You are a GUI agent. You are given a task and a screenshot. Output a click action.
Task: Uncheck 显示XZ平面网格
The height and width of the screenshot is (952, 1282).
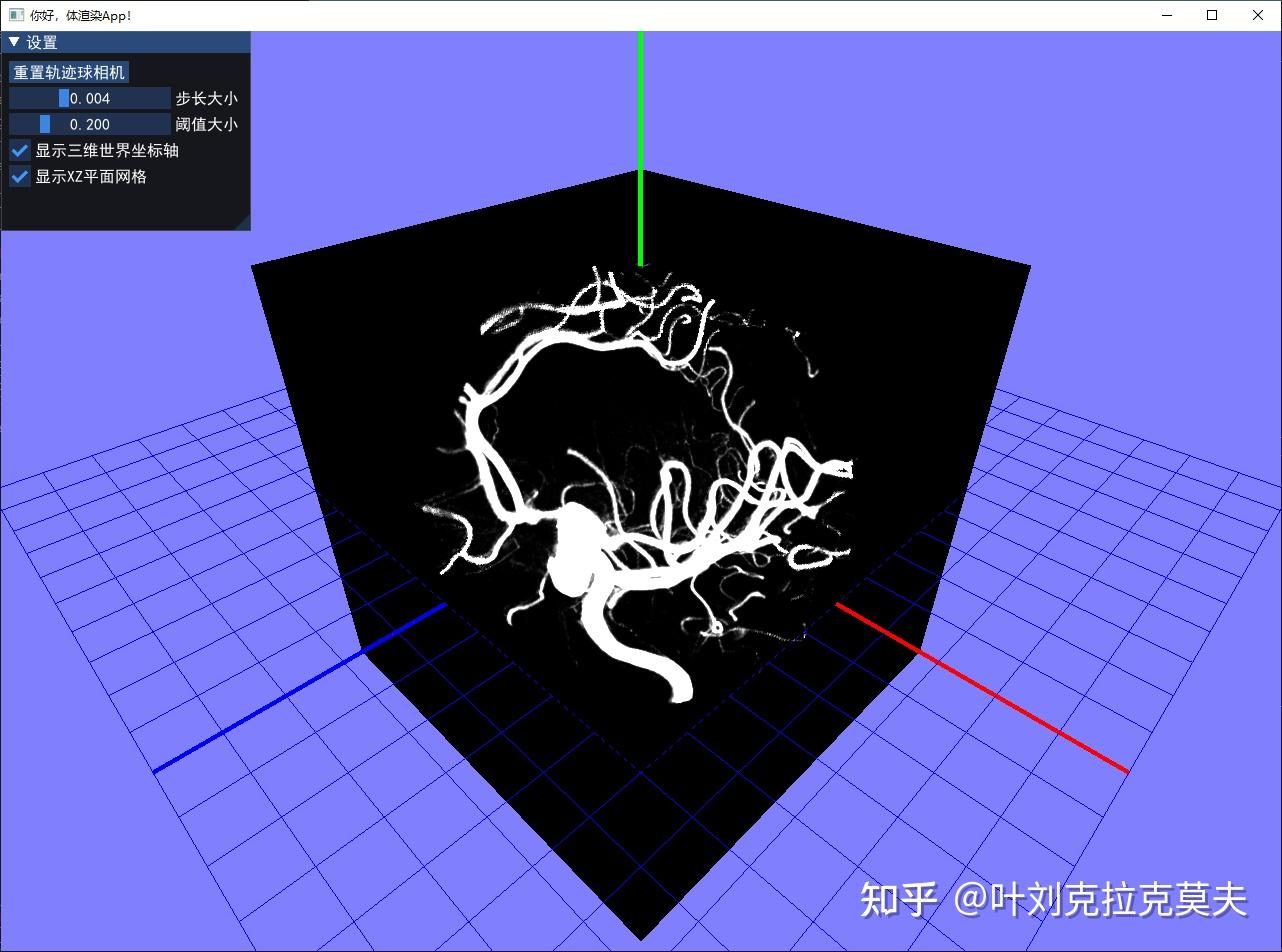(x=18, y=177)
